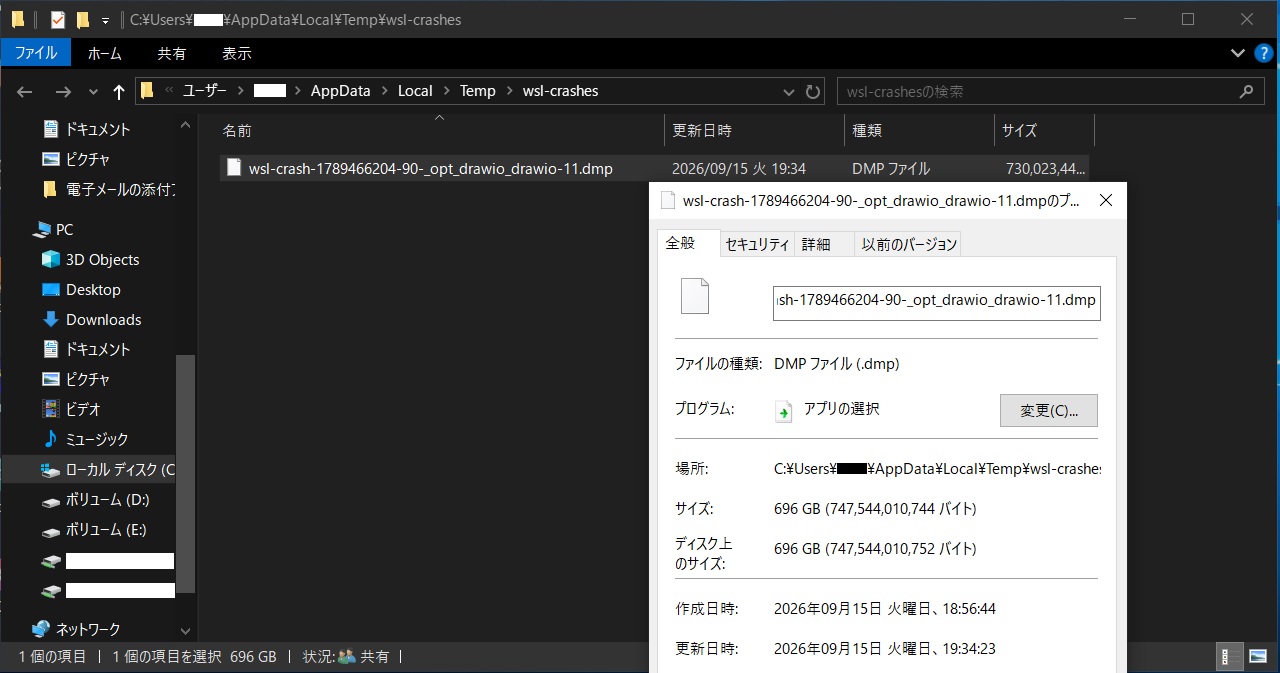Refresh the wsl-crashes folder
This screenshot has width=1280, height=673.
point(813,91)
